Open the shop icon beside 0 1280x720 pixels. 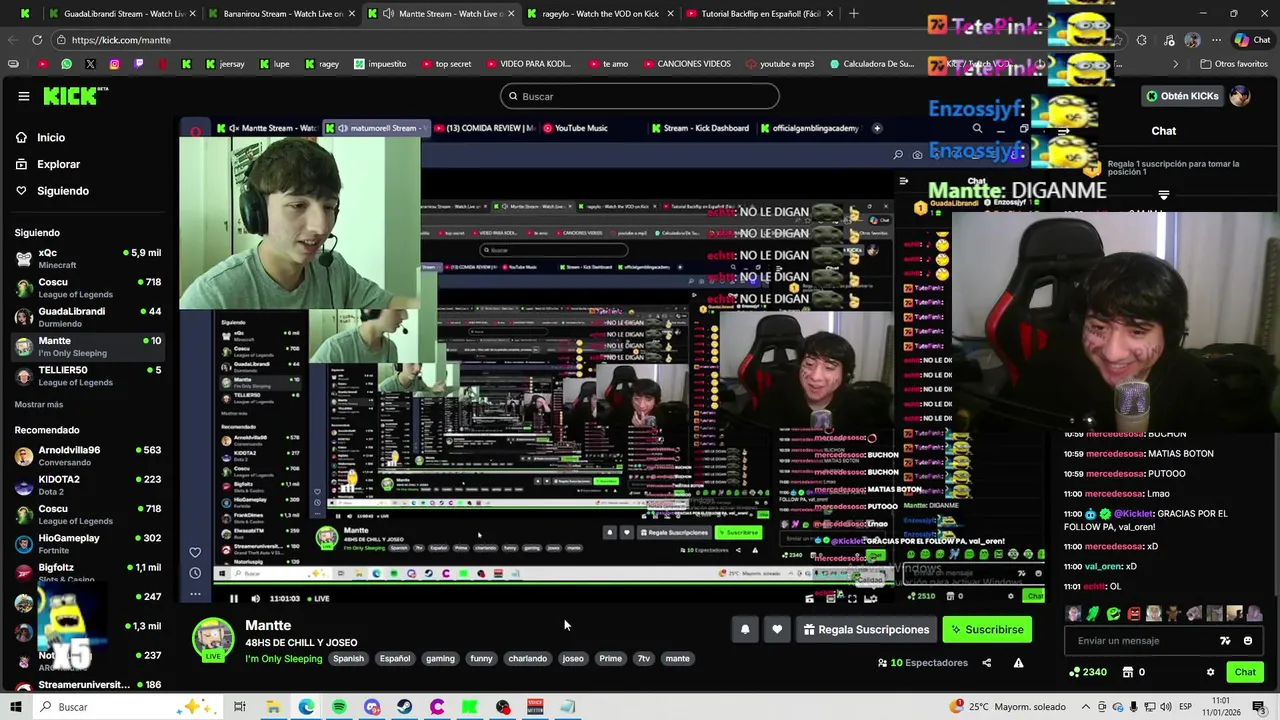[1128, 672]
